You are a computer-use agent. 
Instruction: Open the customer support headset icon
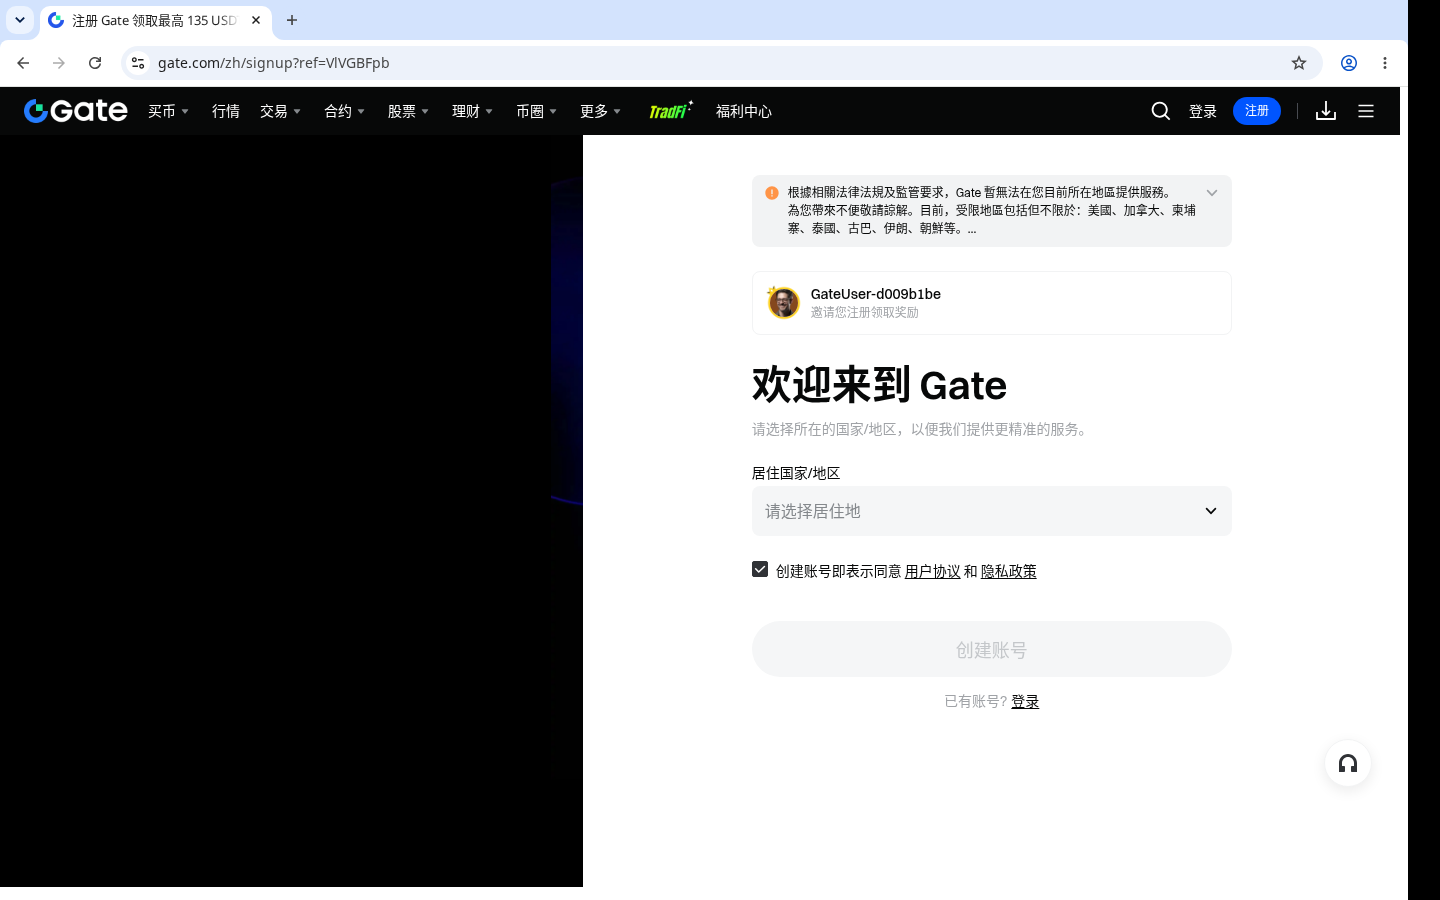tap(1348, 764)
